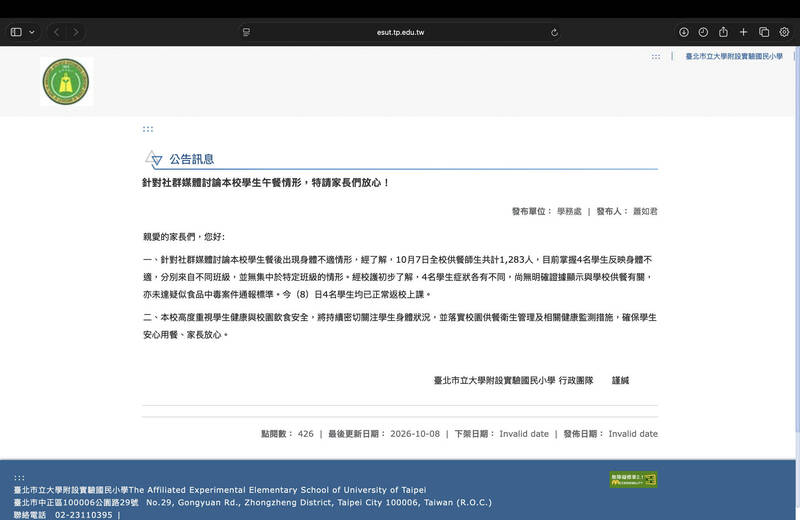The image size is (800, 520).
Task: Open 臺北市立大學附設實驗國民小學 header link
Action: (734, 56)
